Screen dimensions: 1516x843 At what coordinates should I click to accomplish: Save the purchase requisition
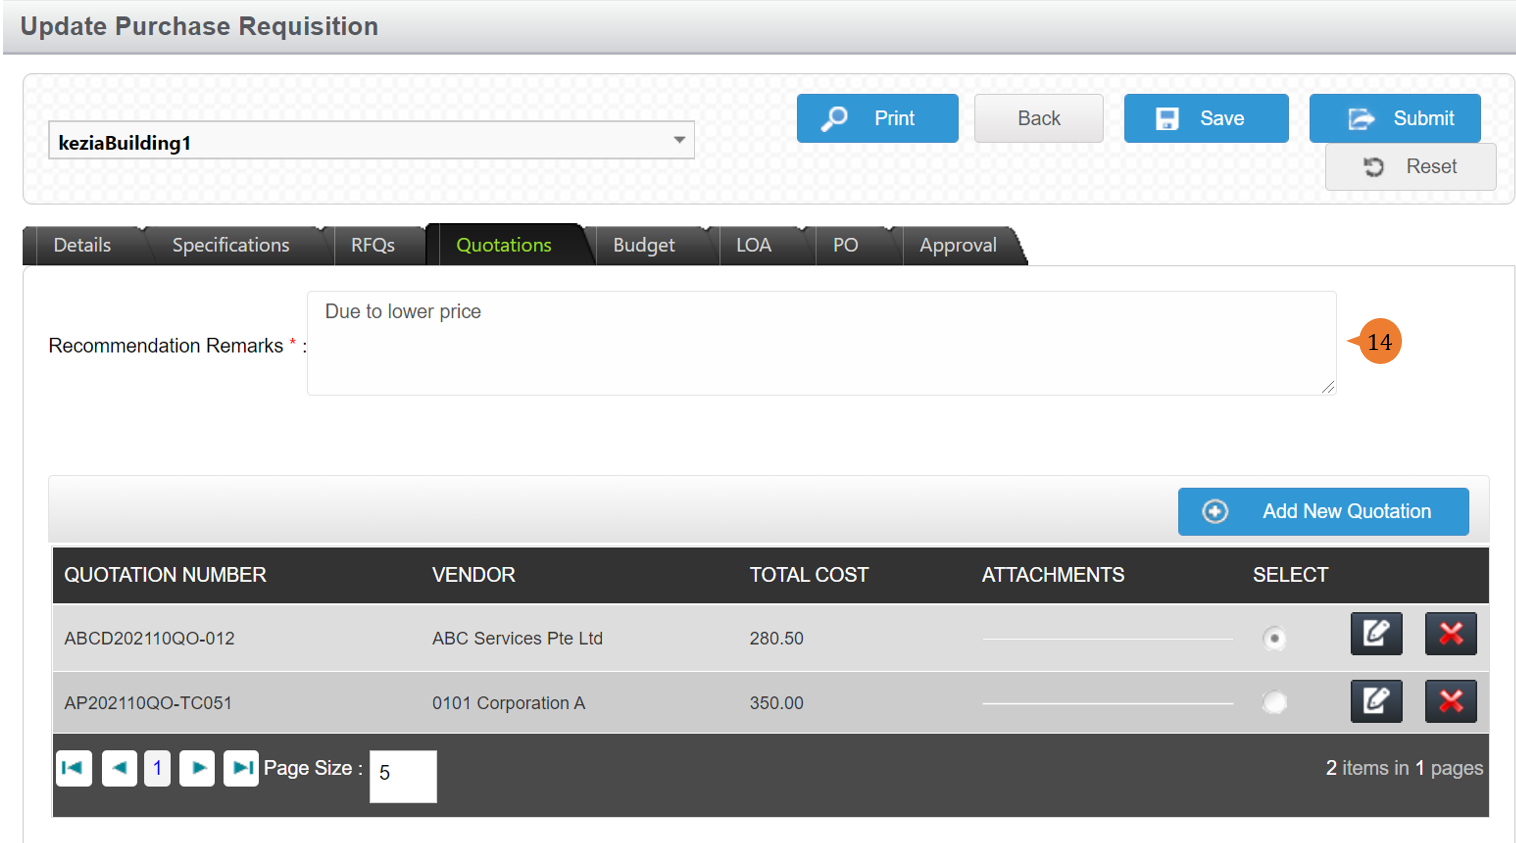point(1206,118)
